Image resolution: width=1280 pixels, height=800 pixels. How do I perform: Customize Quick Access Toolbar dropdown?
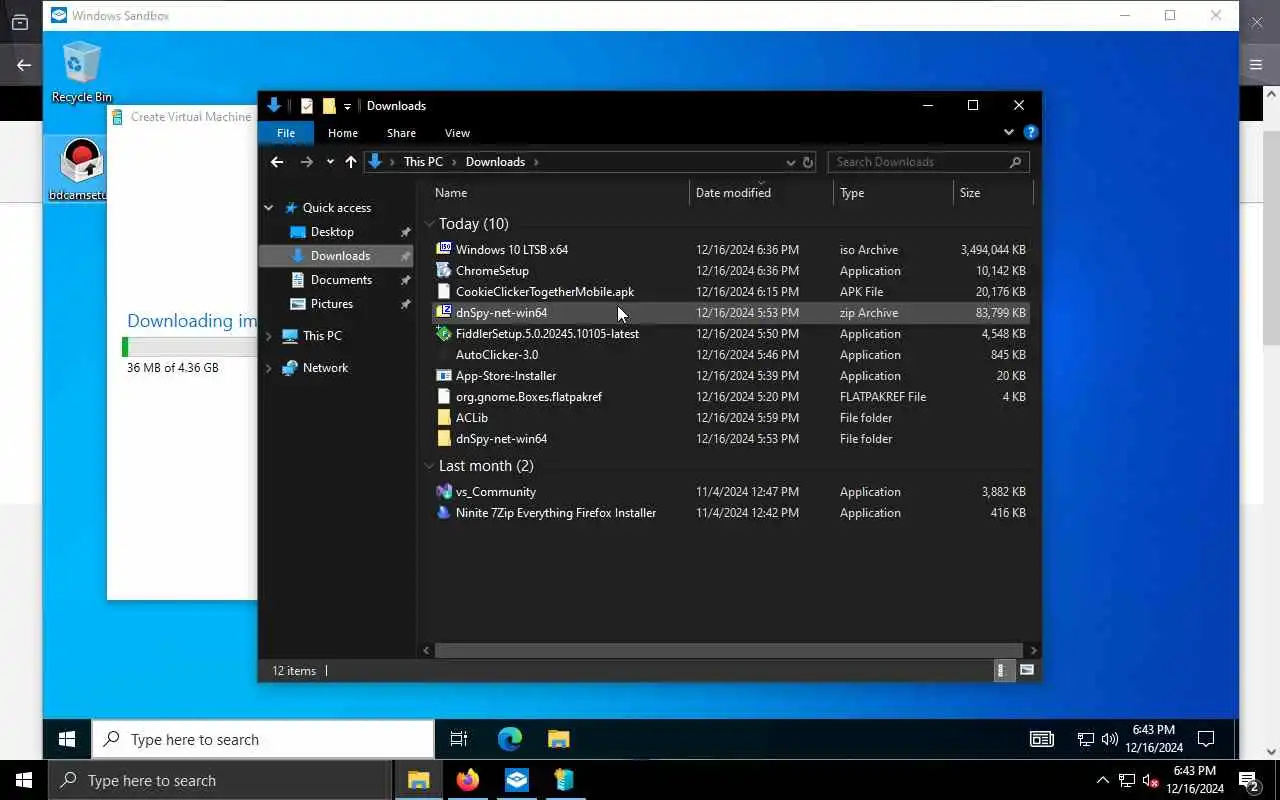[x=347, y=106]
